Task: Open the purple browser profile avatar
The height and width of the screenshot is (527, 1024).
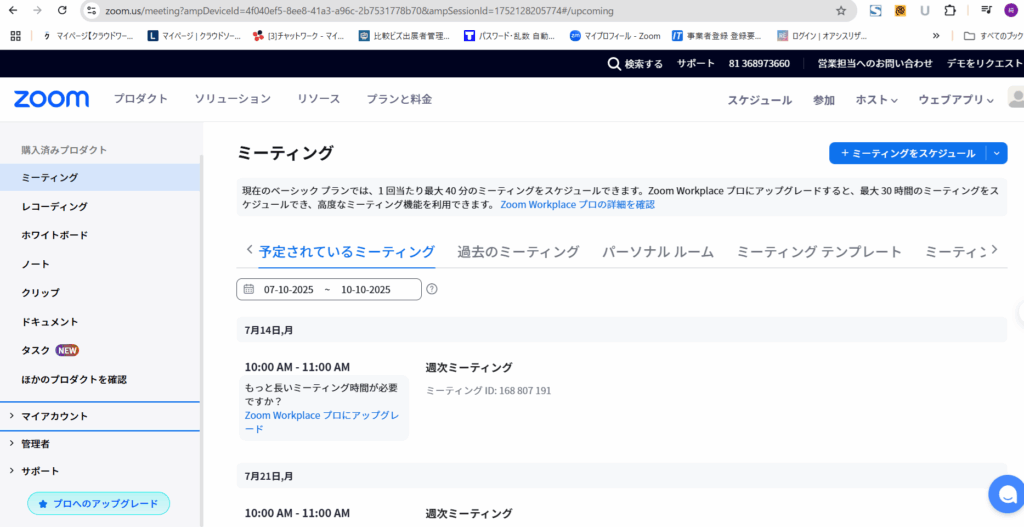Action: 1011,10
